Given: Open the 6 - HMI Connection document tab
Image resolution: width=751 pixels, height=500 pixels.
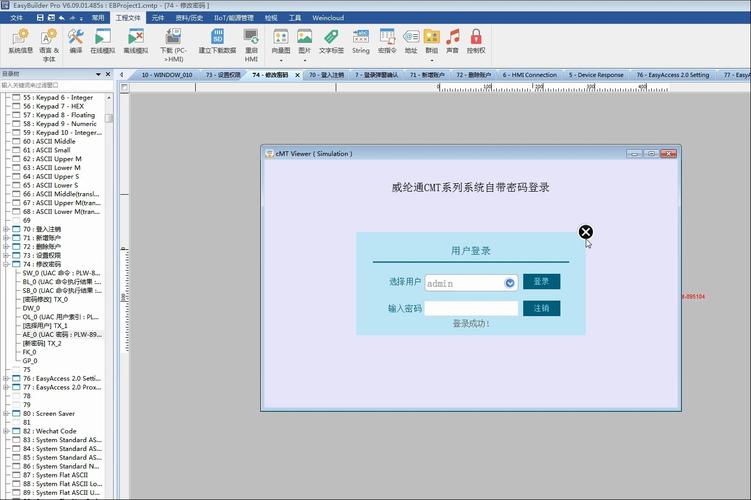Looking at the screenshot, I should point(530,75).
